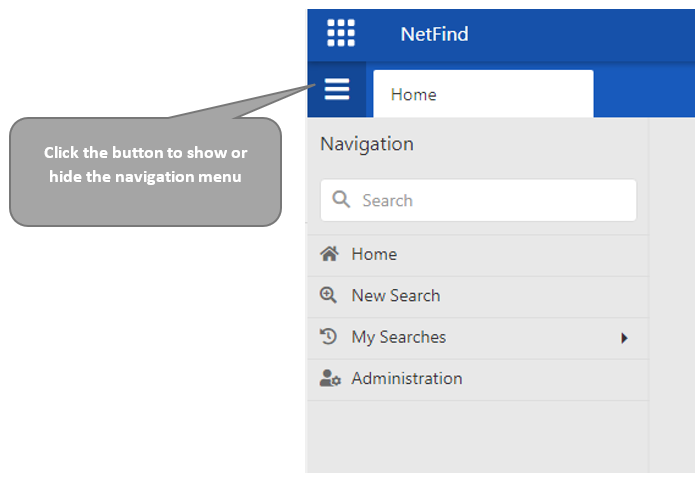Click the Navigation panel heading
Image resolution: width=700 pixels, height=478 pixels.
point(366,144)
